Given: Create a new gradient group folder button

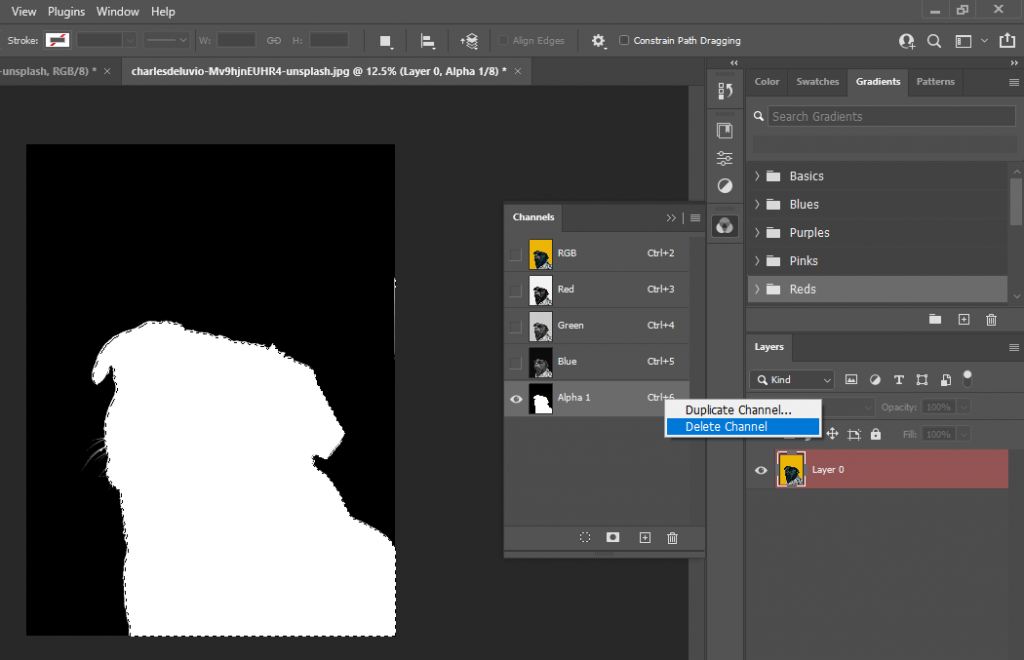Looking at the screenshot, I should [x=935, y=319].
